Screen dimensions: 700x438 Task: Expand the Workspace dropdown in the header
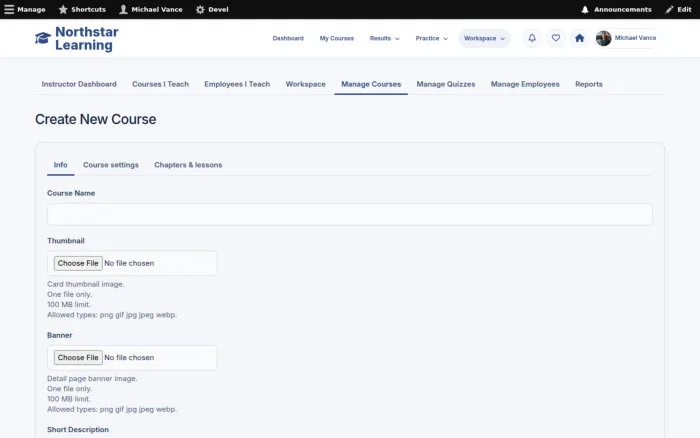[484, 38]
